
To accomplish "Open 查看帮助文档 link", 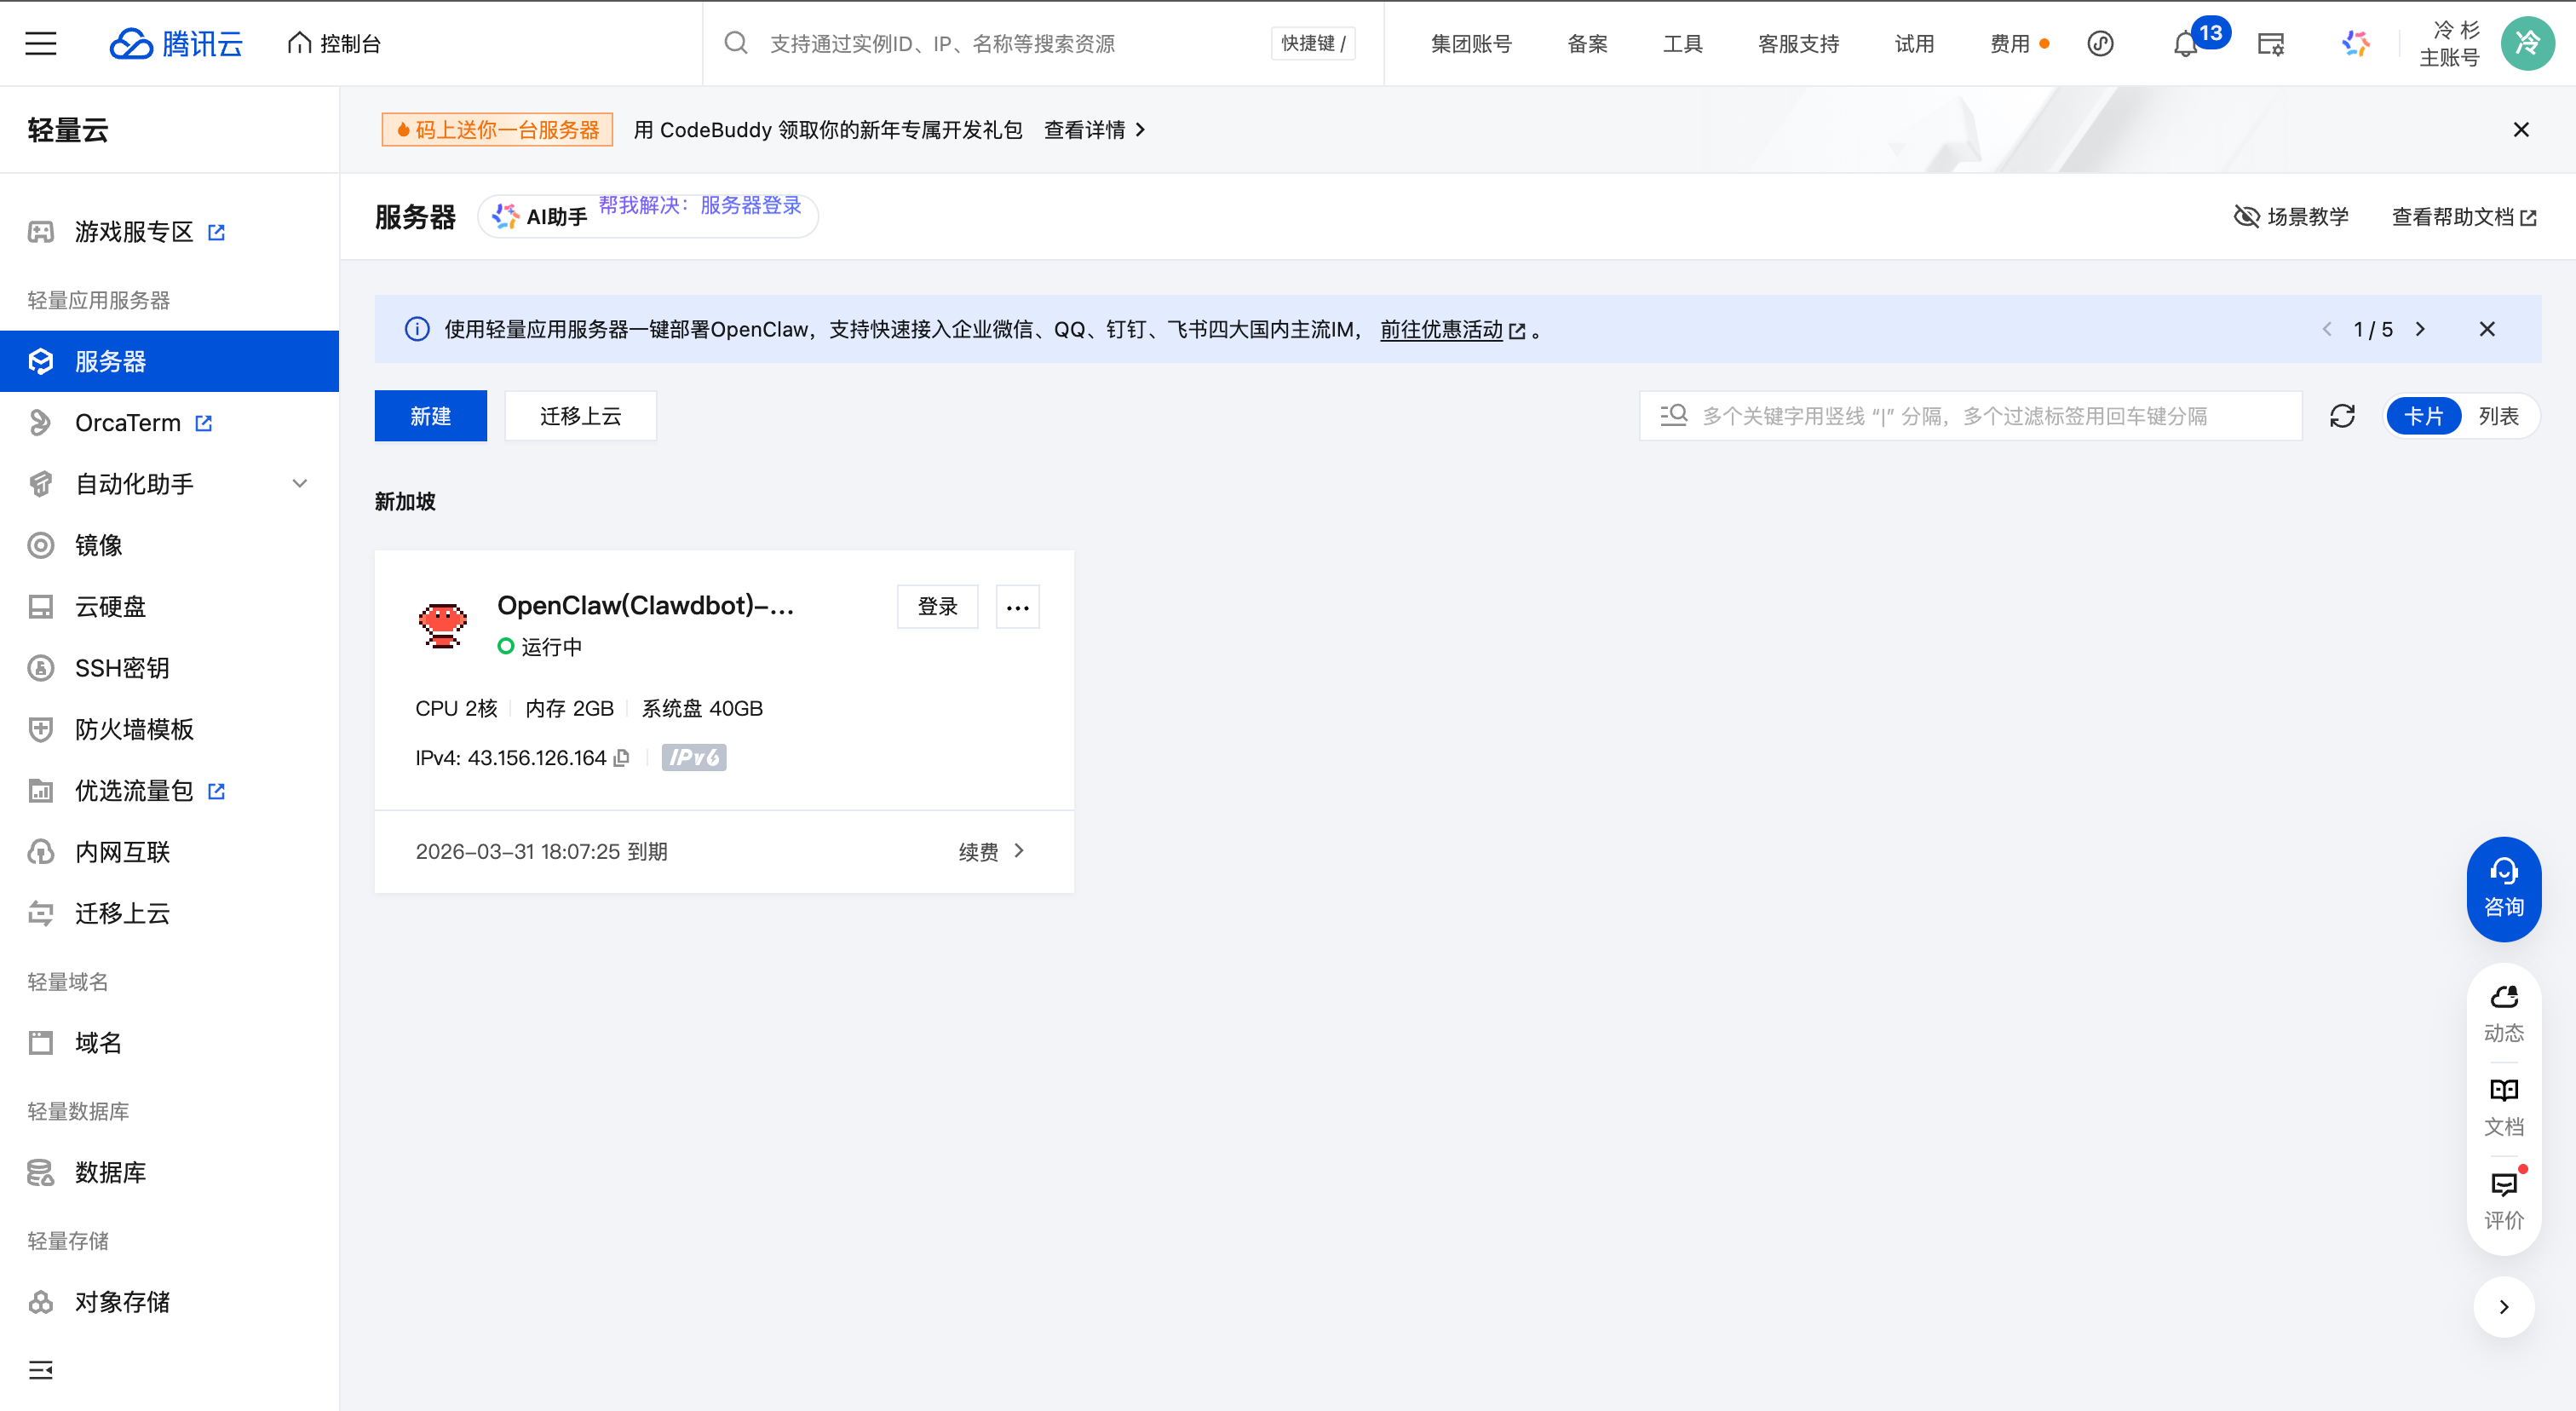I will click(x=2453, y=216).
